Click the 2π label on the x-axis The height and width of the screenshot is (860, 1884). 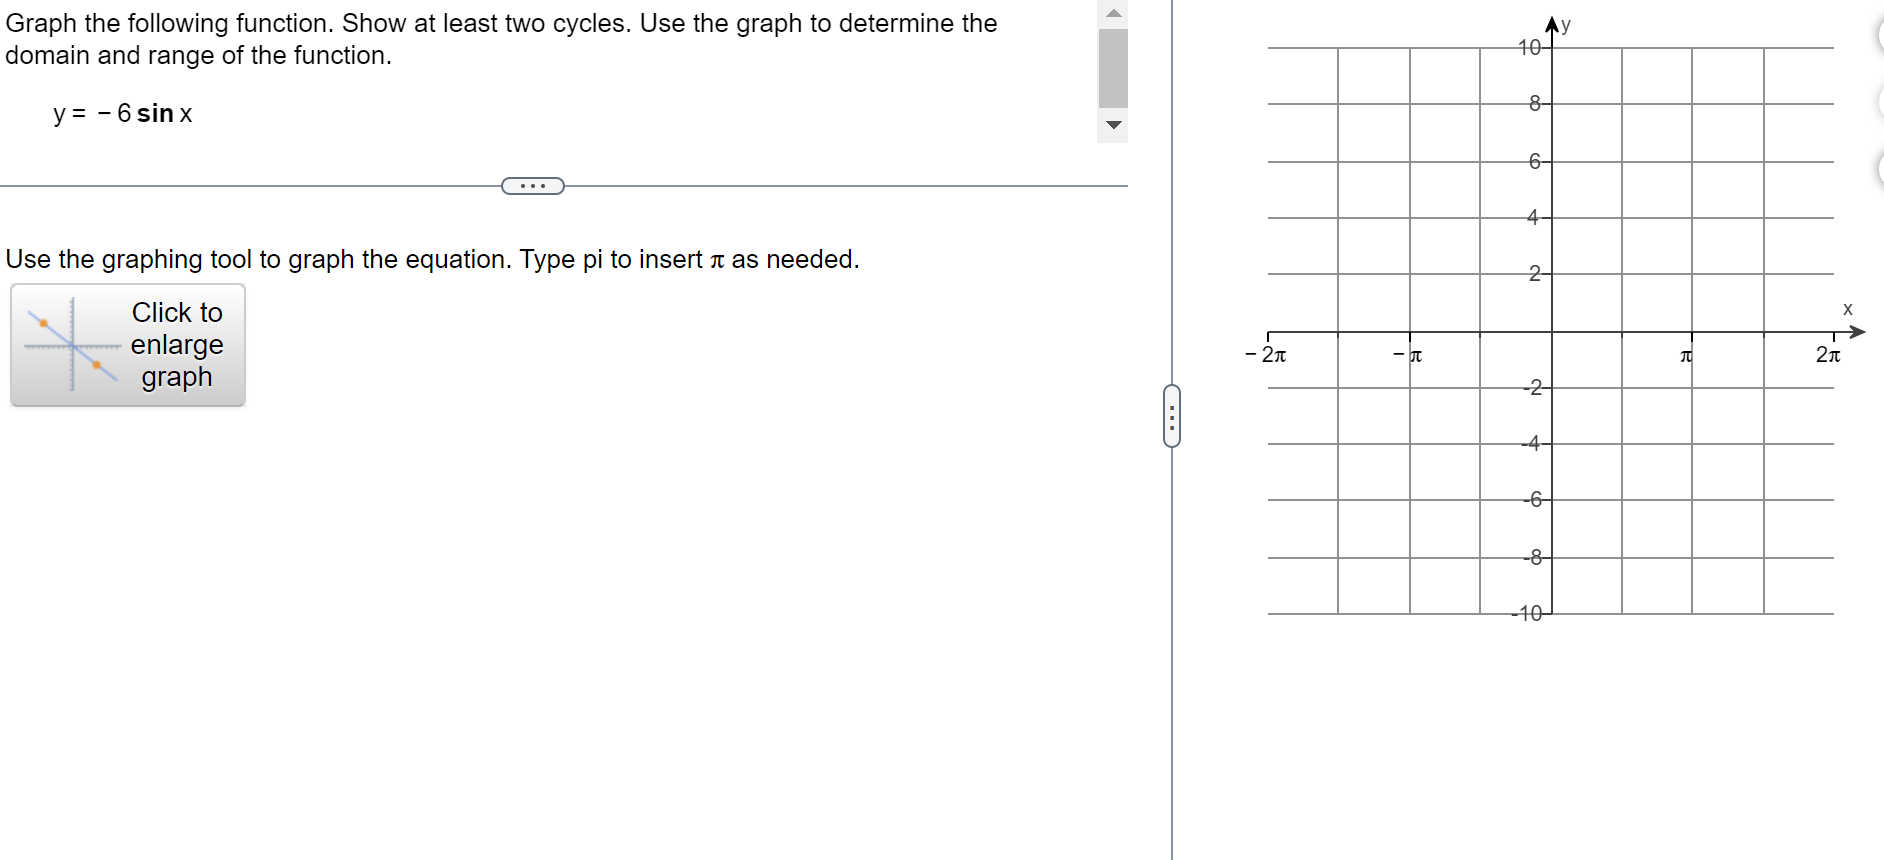point(1828,355)
